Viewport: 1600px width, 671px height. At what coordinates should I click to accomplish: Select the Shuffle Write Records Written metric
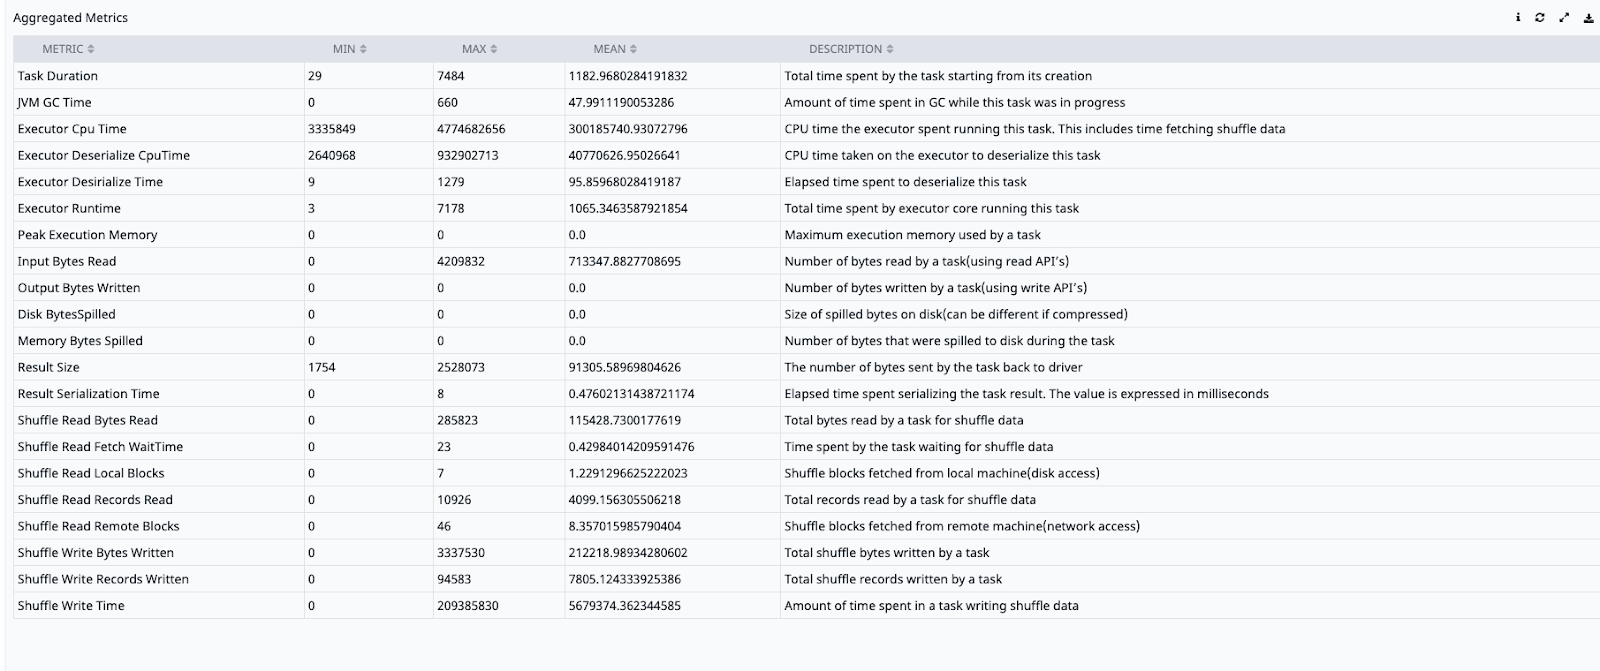[103, 579]
